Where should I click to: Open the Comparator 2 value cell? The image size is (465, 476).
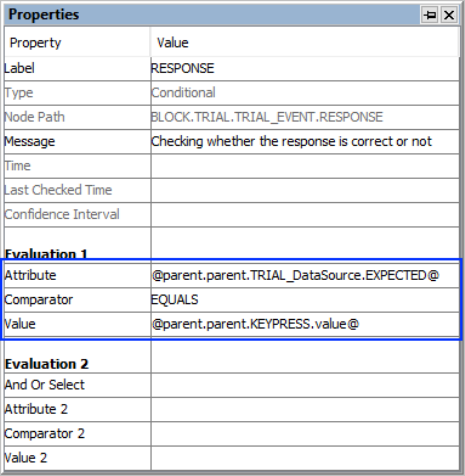pos(305,434)
